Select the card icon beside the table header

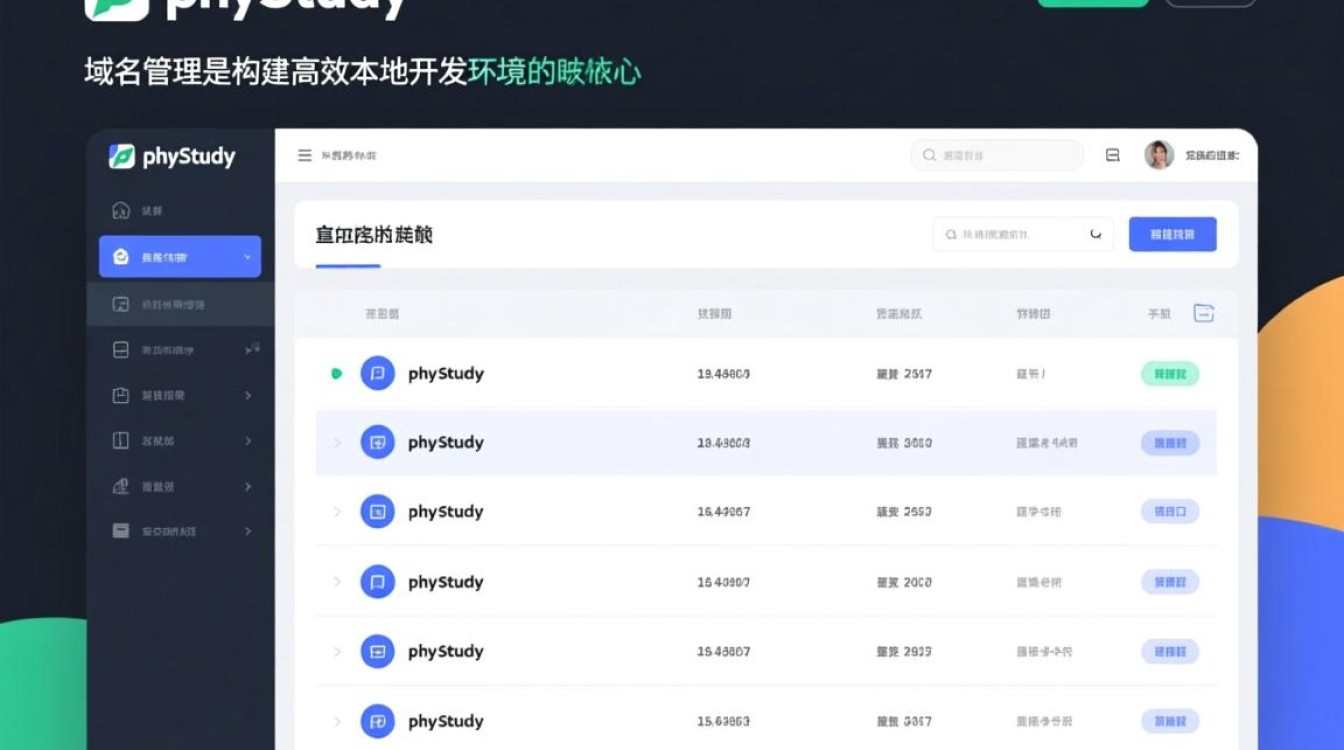(x=1204, y=313)
